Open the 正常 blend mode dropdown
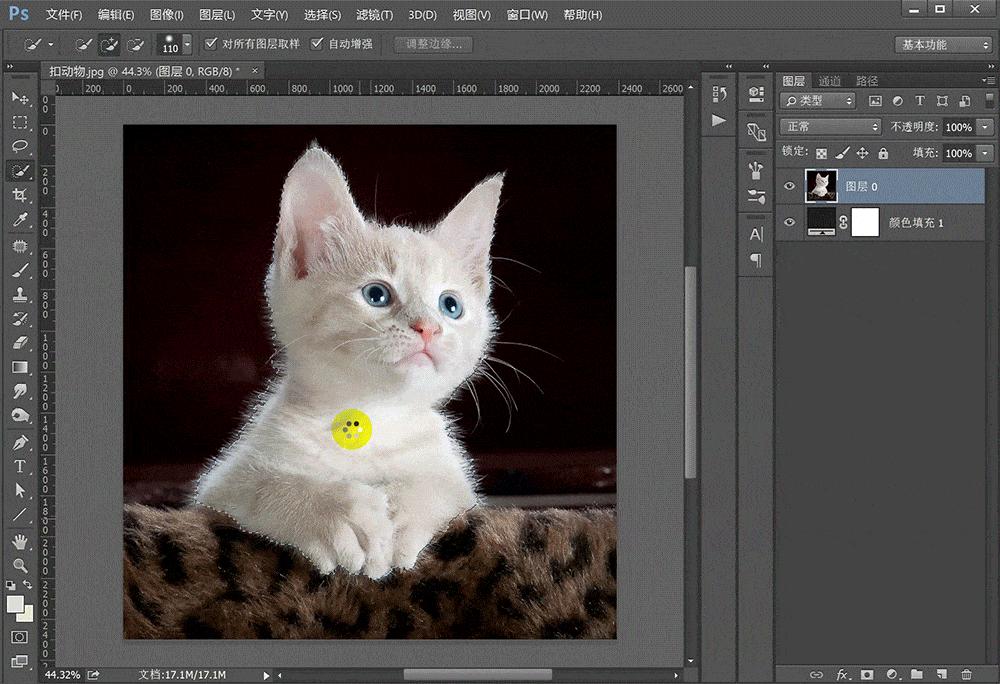This screenshot has width=1000, height=684. click(830, 127)
